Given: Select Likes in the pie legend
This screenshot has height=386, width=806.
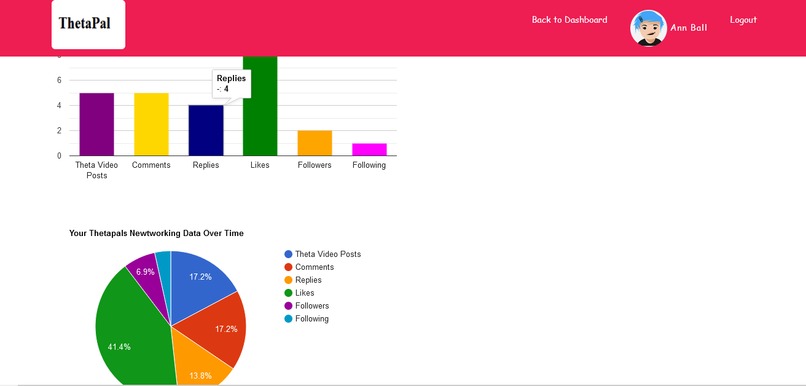Looking at the screenshot, I should [305, 292].
